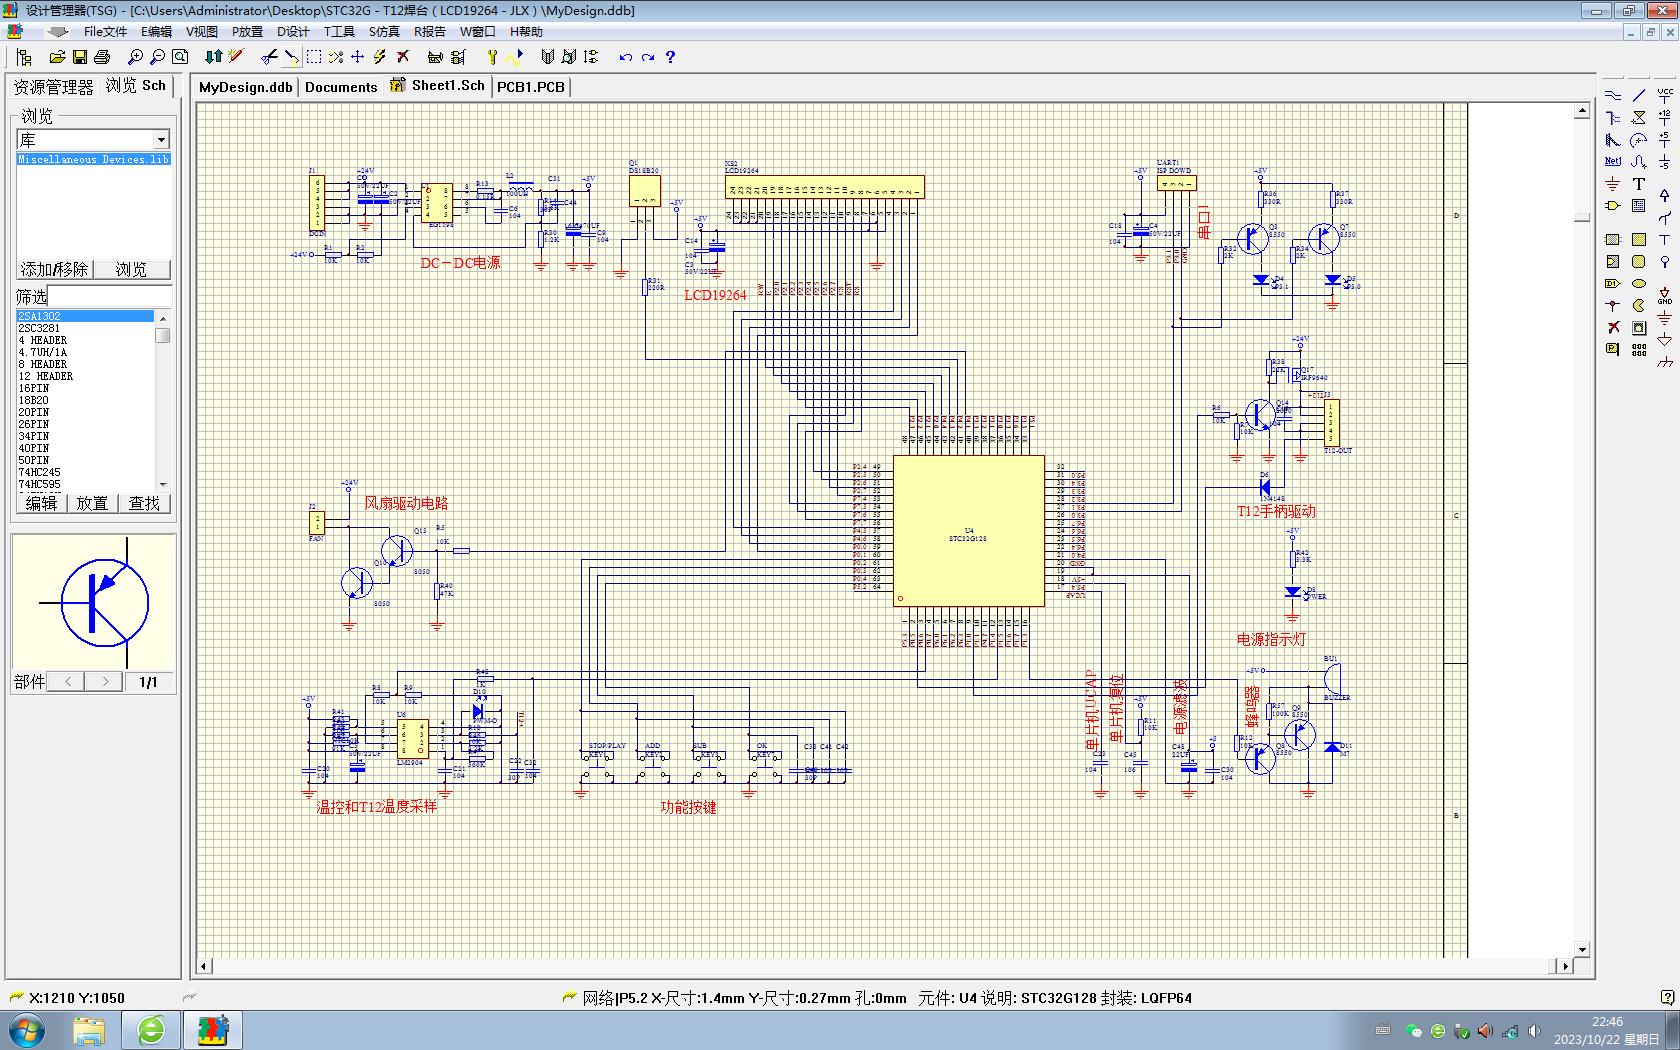
Task: Select the red X No ERC tool
Action: [x=1613, y=327]
